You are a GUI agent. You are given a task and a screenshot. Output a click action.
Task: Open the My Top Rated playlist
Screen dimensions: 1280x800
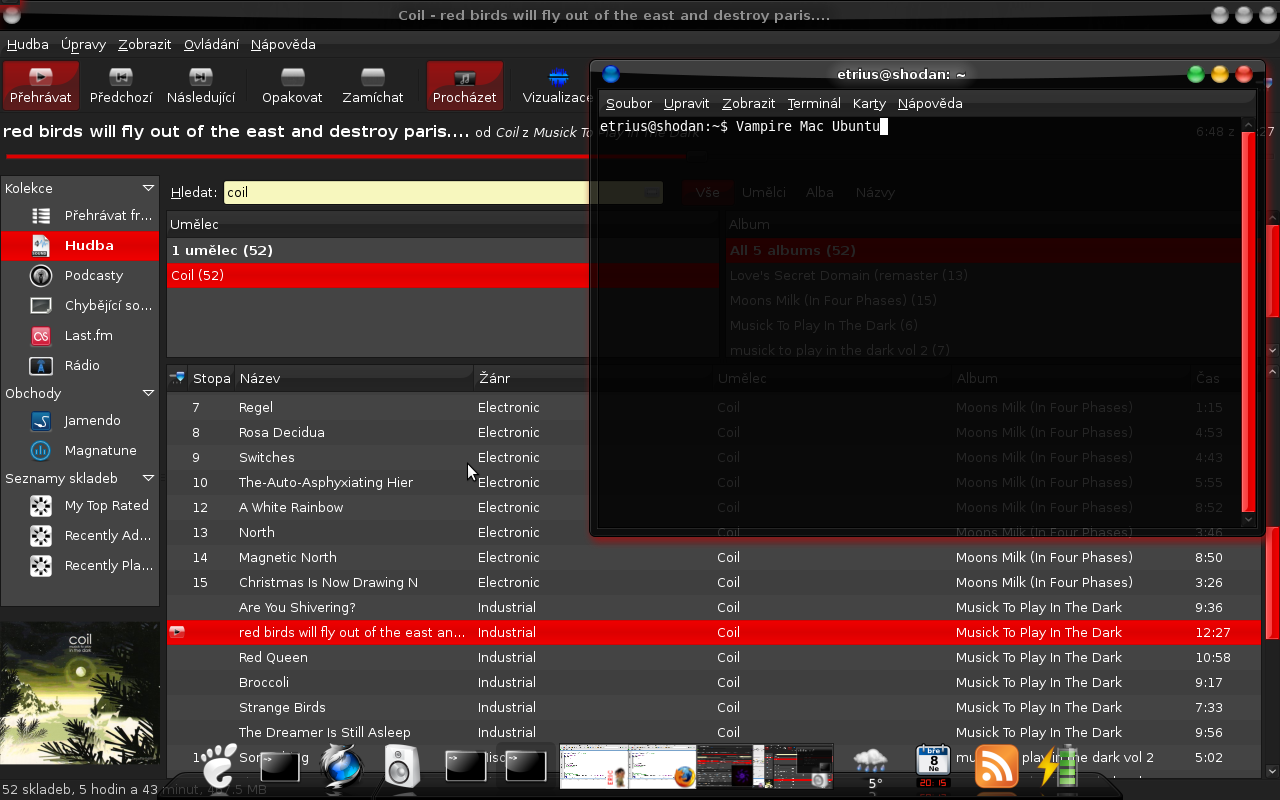(x=80, y=505)
